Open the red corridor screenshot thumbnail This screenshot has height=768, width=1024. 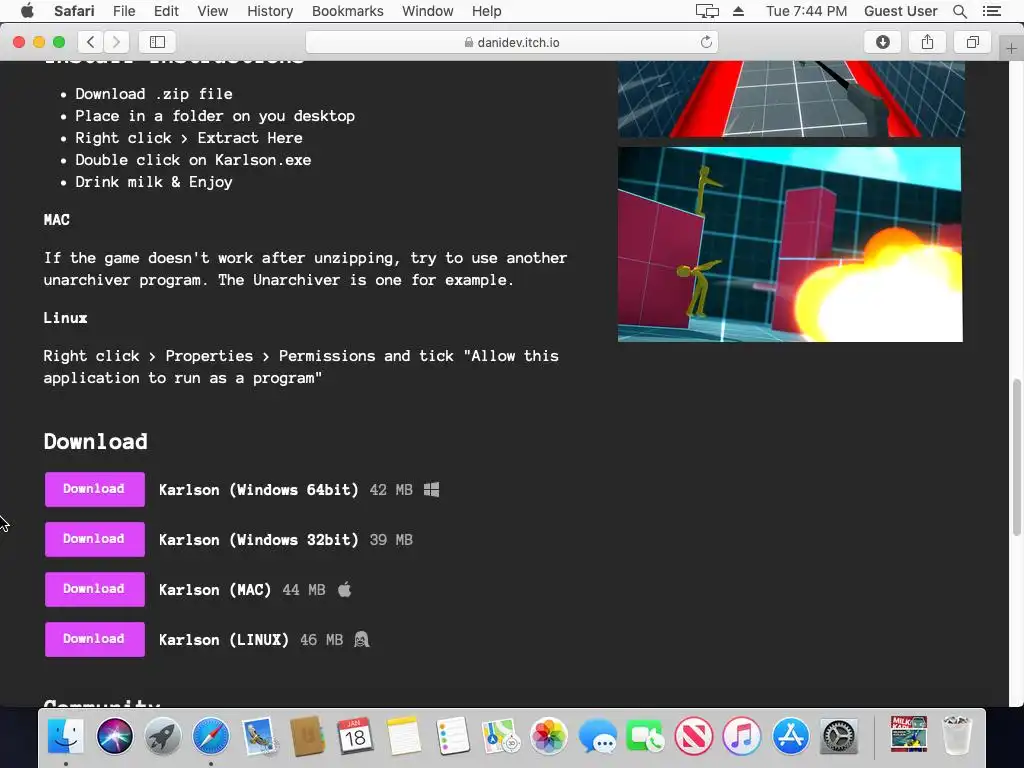tap(791, 99)
